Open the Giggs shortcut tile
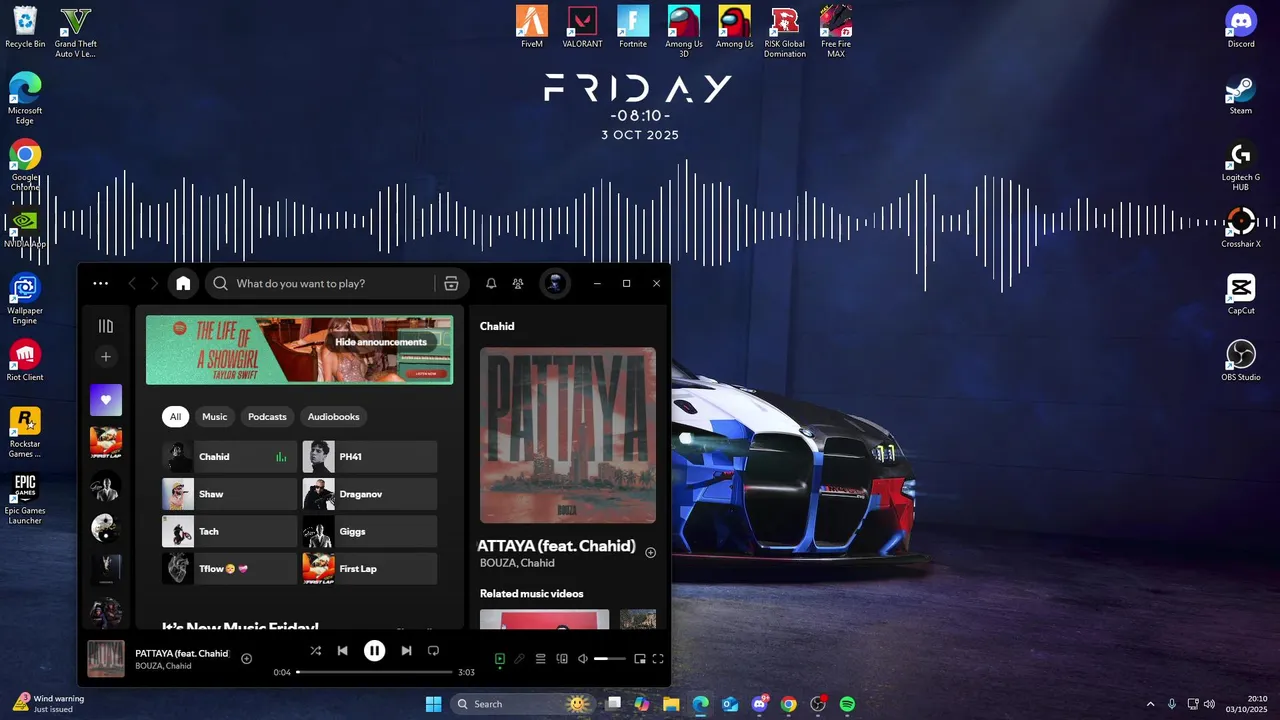 370,531
